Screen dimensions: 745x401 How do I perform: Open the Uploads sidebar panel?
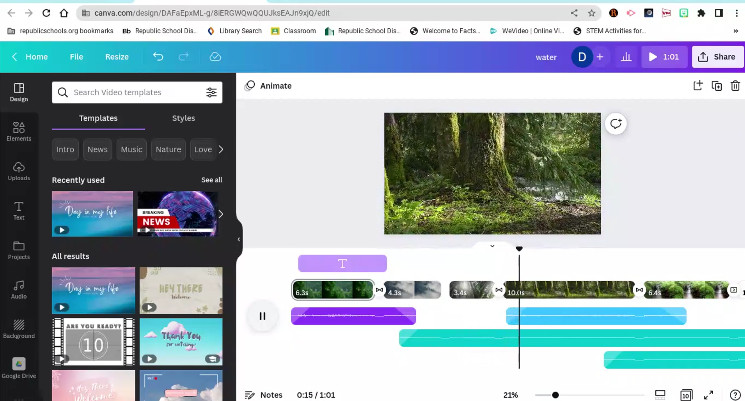[18, 171]
